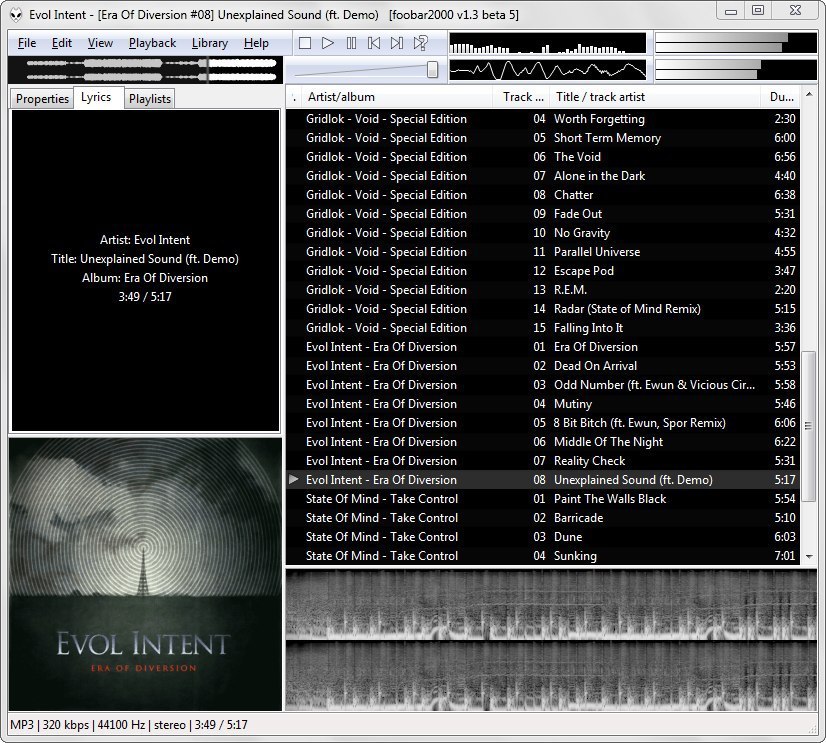Sort by Track number column header
This screenshot has height=743, width=826.
click(522, 97)
